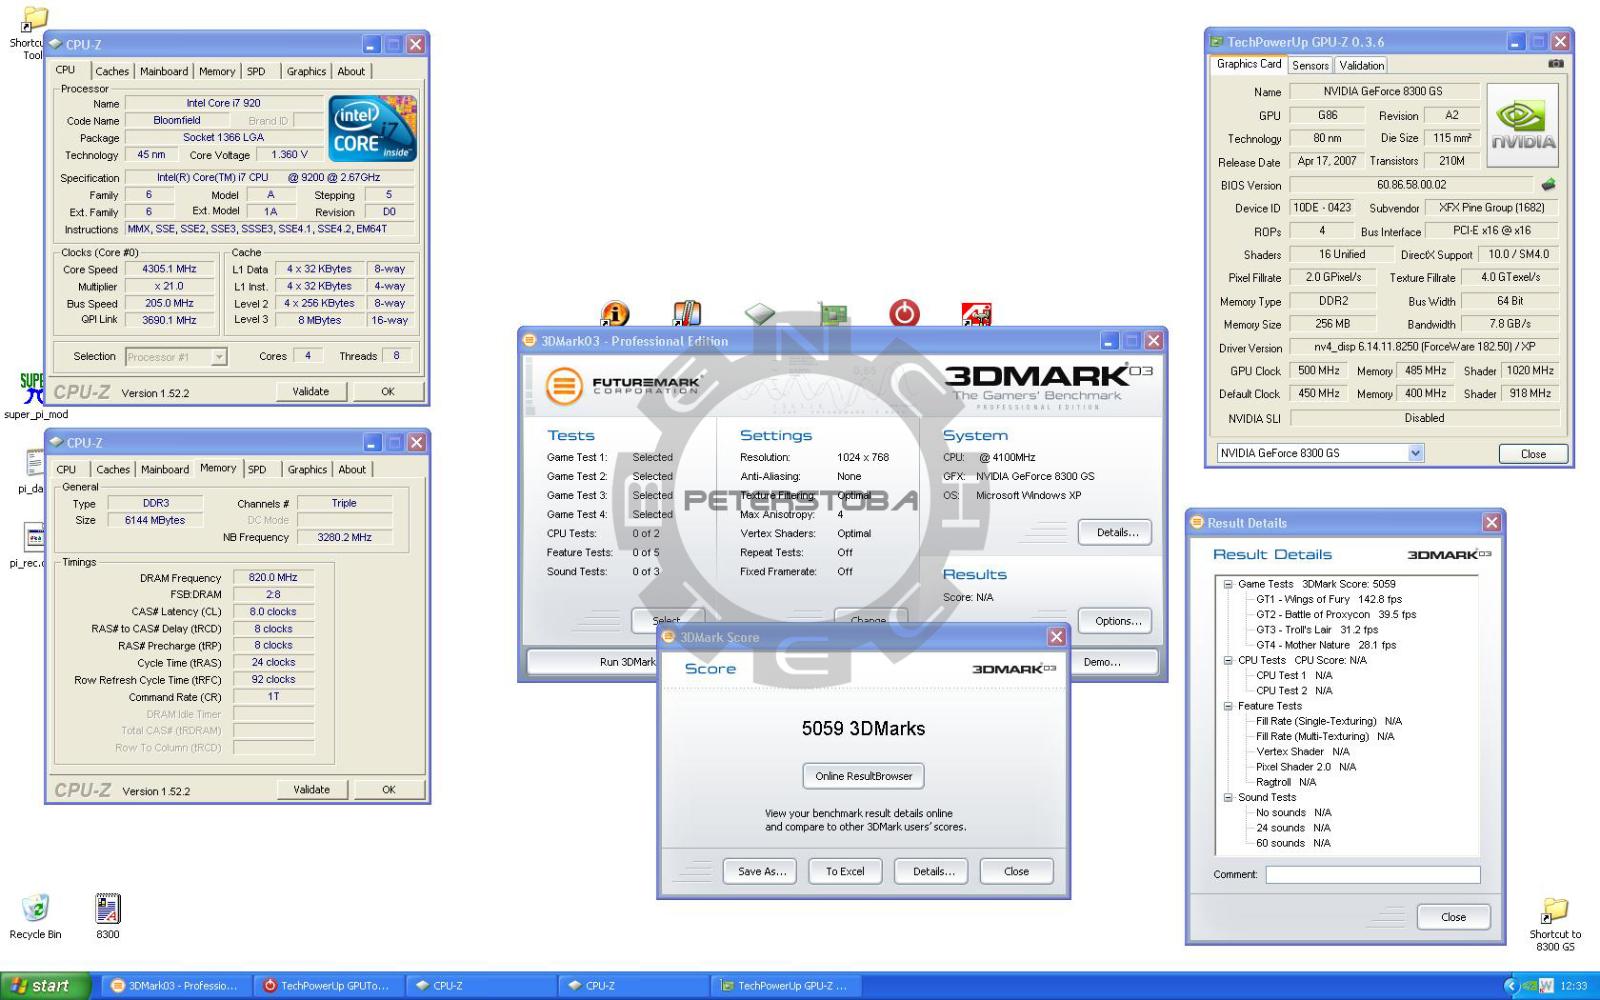This screenshot has width=1600, height=1000.
Task: Open Graphics tab in CPU-Z memory window
Action: [307, 470]
